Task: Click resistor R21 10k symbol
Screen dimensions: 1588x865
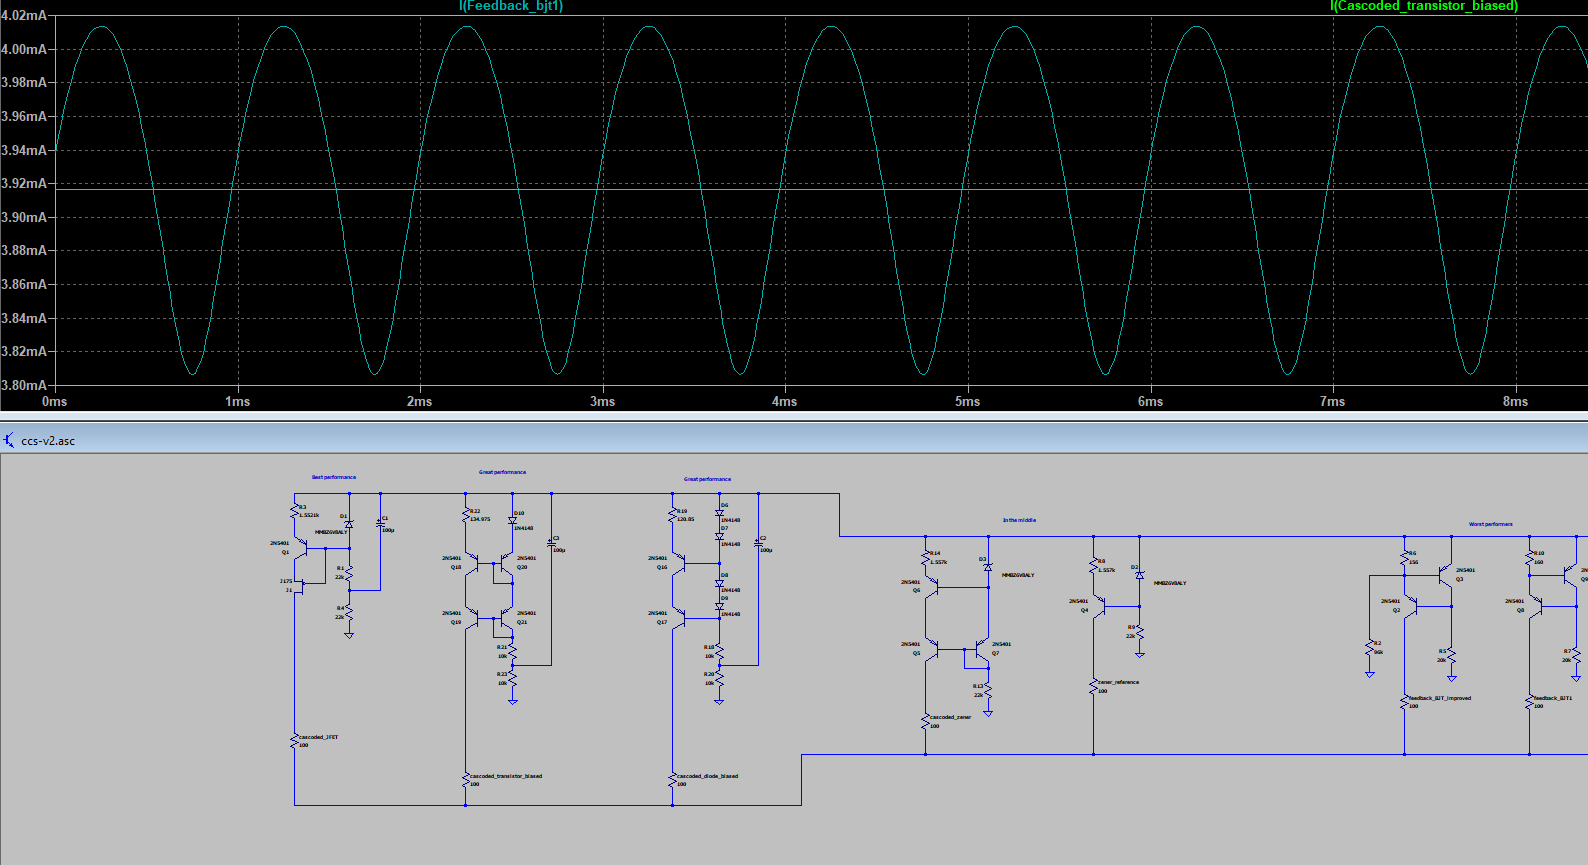Action: (512, 652)
